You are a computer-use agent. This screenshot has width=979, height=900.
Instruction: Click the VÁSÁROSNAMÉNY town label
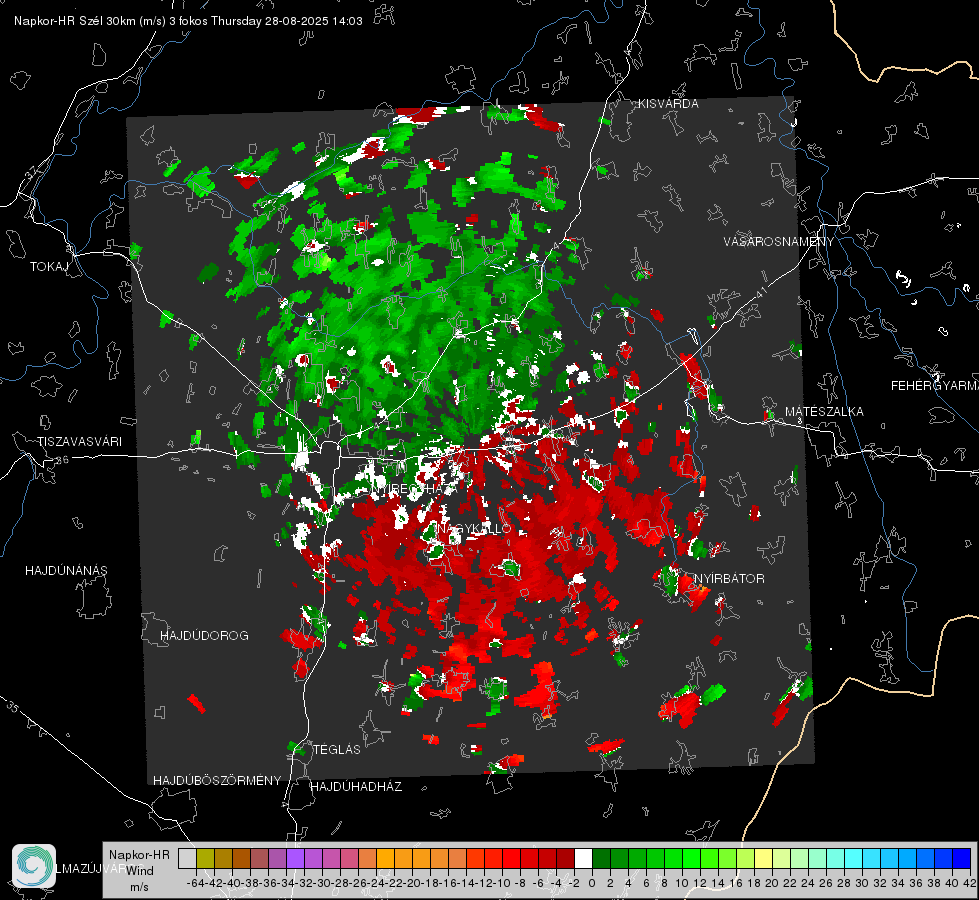point(779,242)
